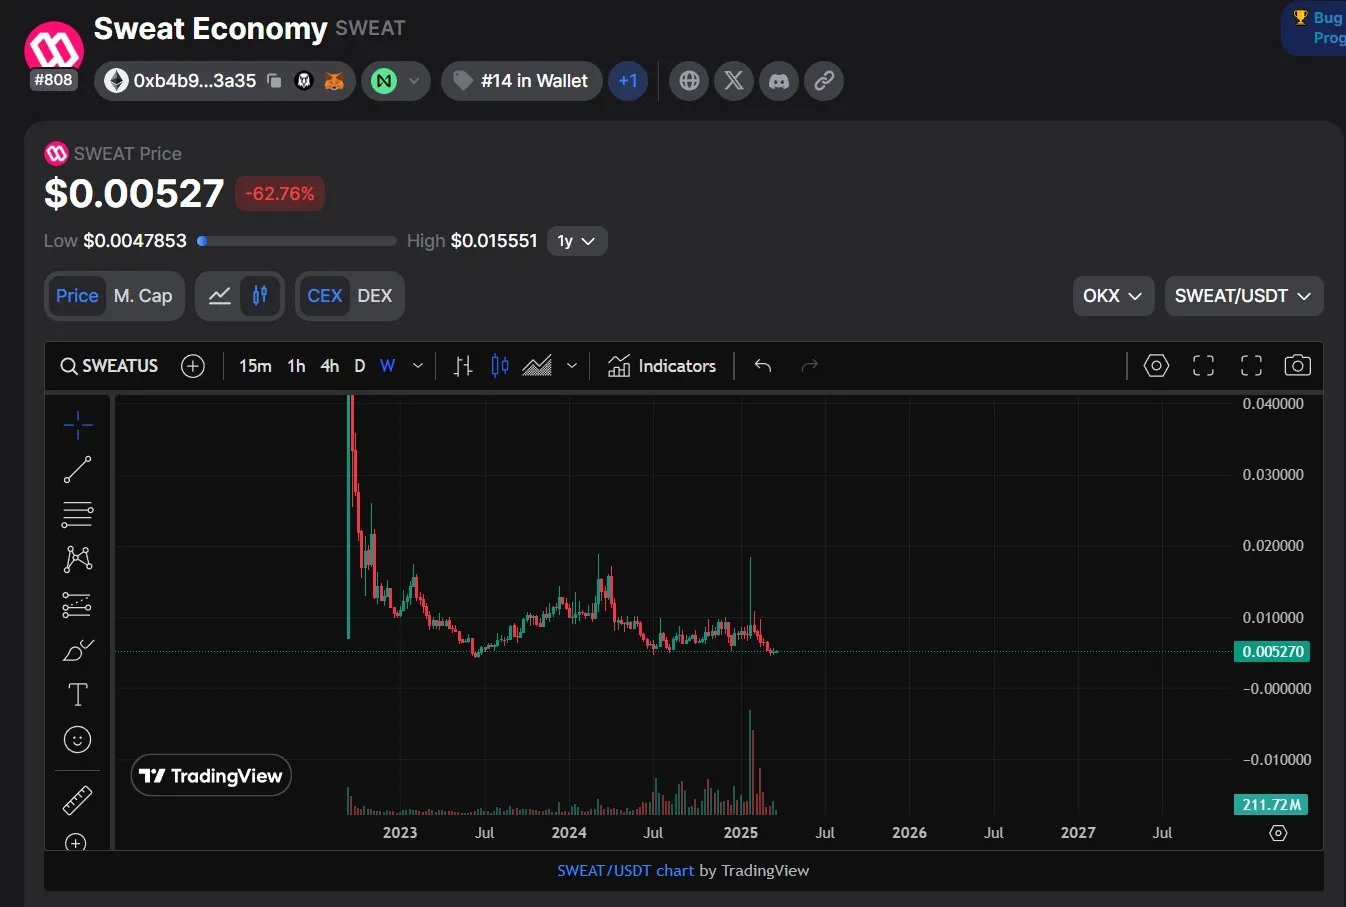The height and width of the screenshot is (907, 1346).
Task: Switch to the M. Cap tab
Action: click(x=143, y=296)
